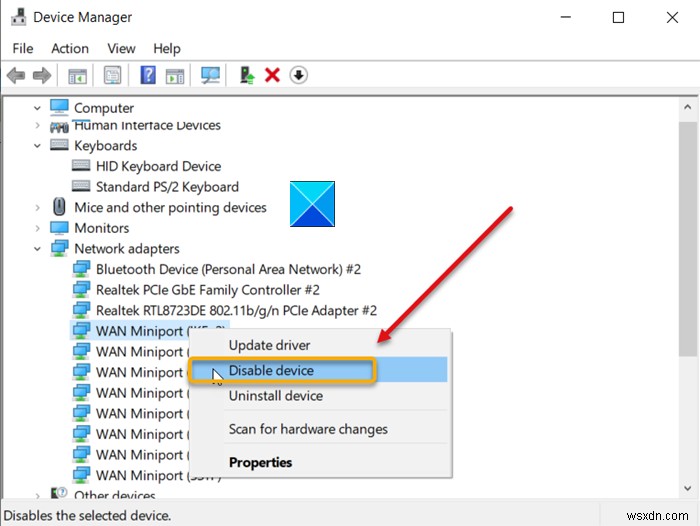Viewport: 700px width, 526px height.
Task: Click the disable device down-arrow icon
Action: 299,75
